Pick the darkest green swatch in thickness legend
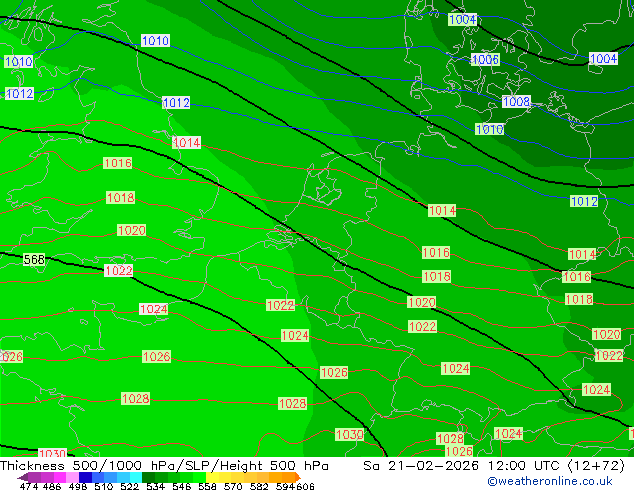The image size is (634, 490). pyautogui.click(x=148, y=477)
